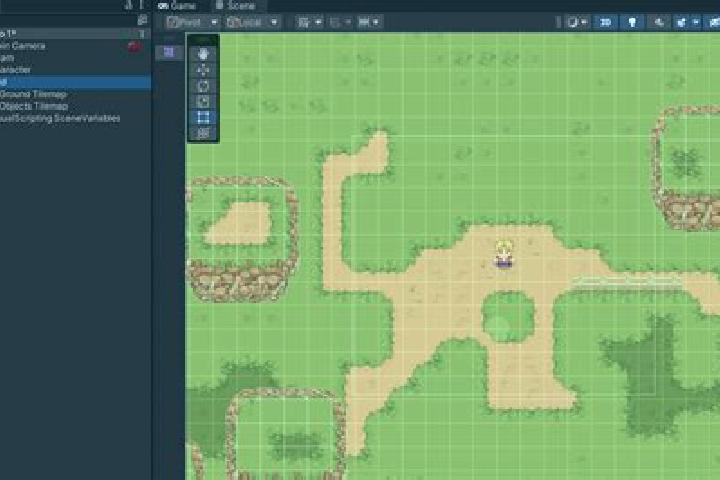720x480 pixels.
Task: Select the active Rect tool
Action: coord(203,118)
